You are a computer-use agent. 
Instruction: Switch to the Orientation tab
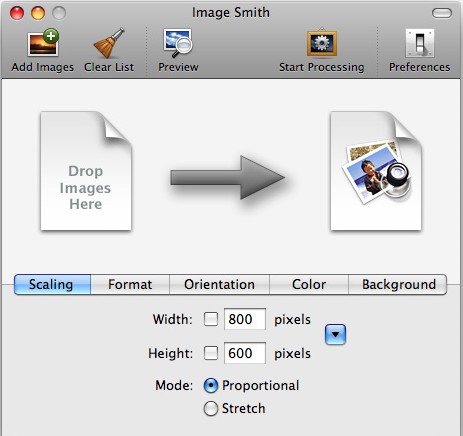[x=219, y=284]
